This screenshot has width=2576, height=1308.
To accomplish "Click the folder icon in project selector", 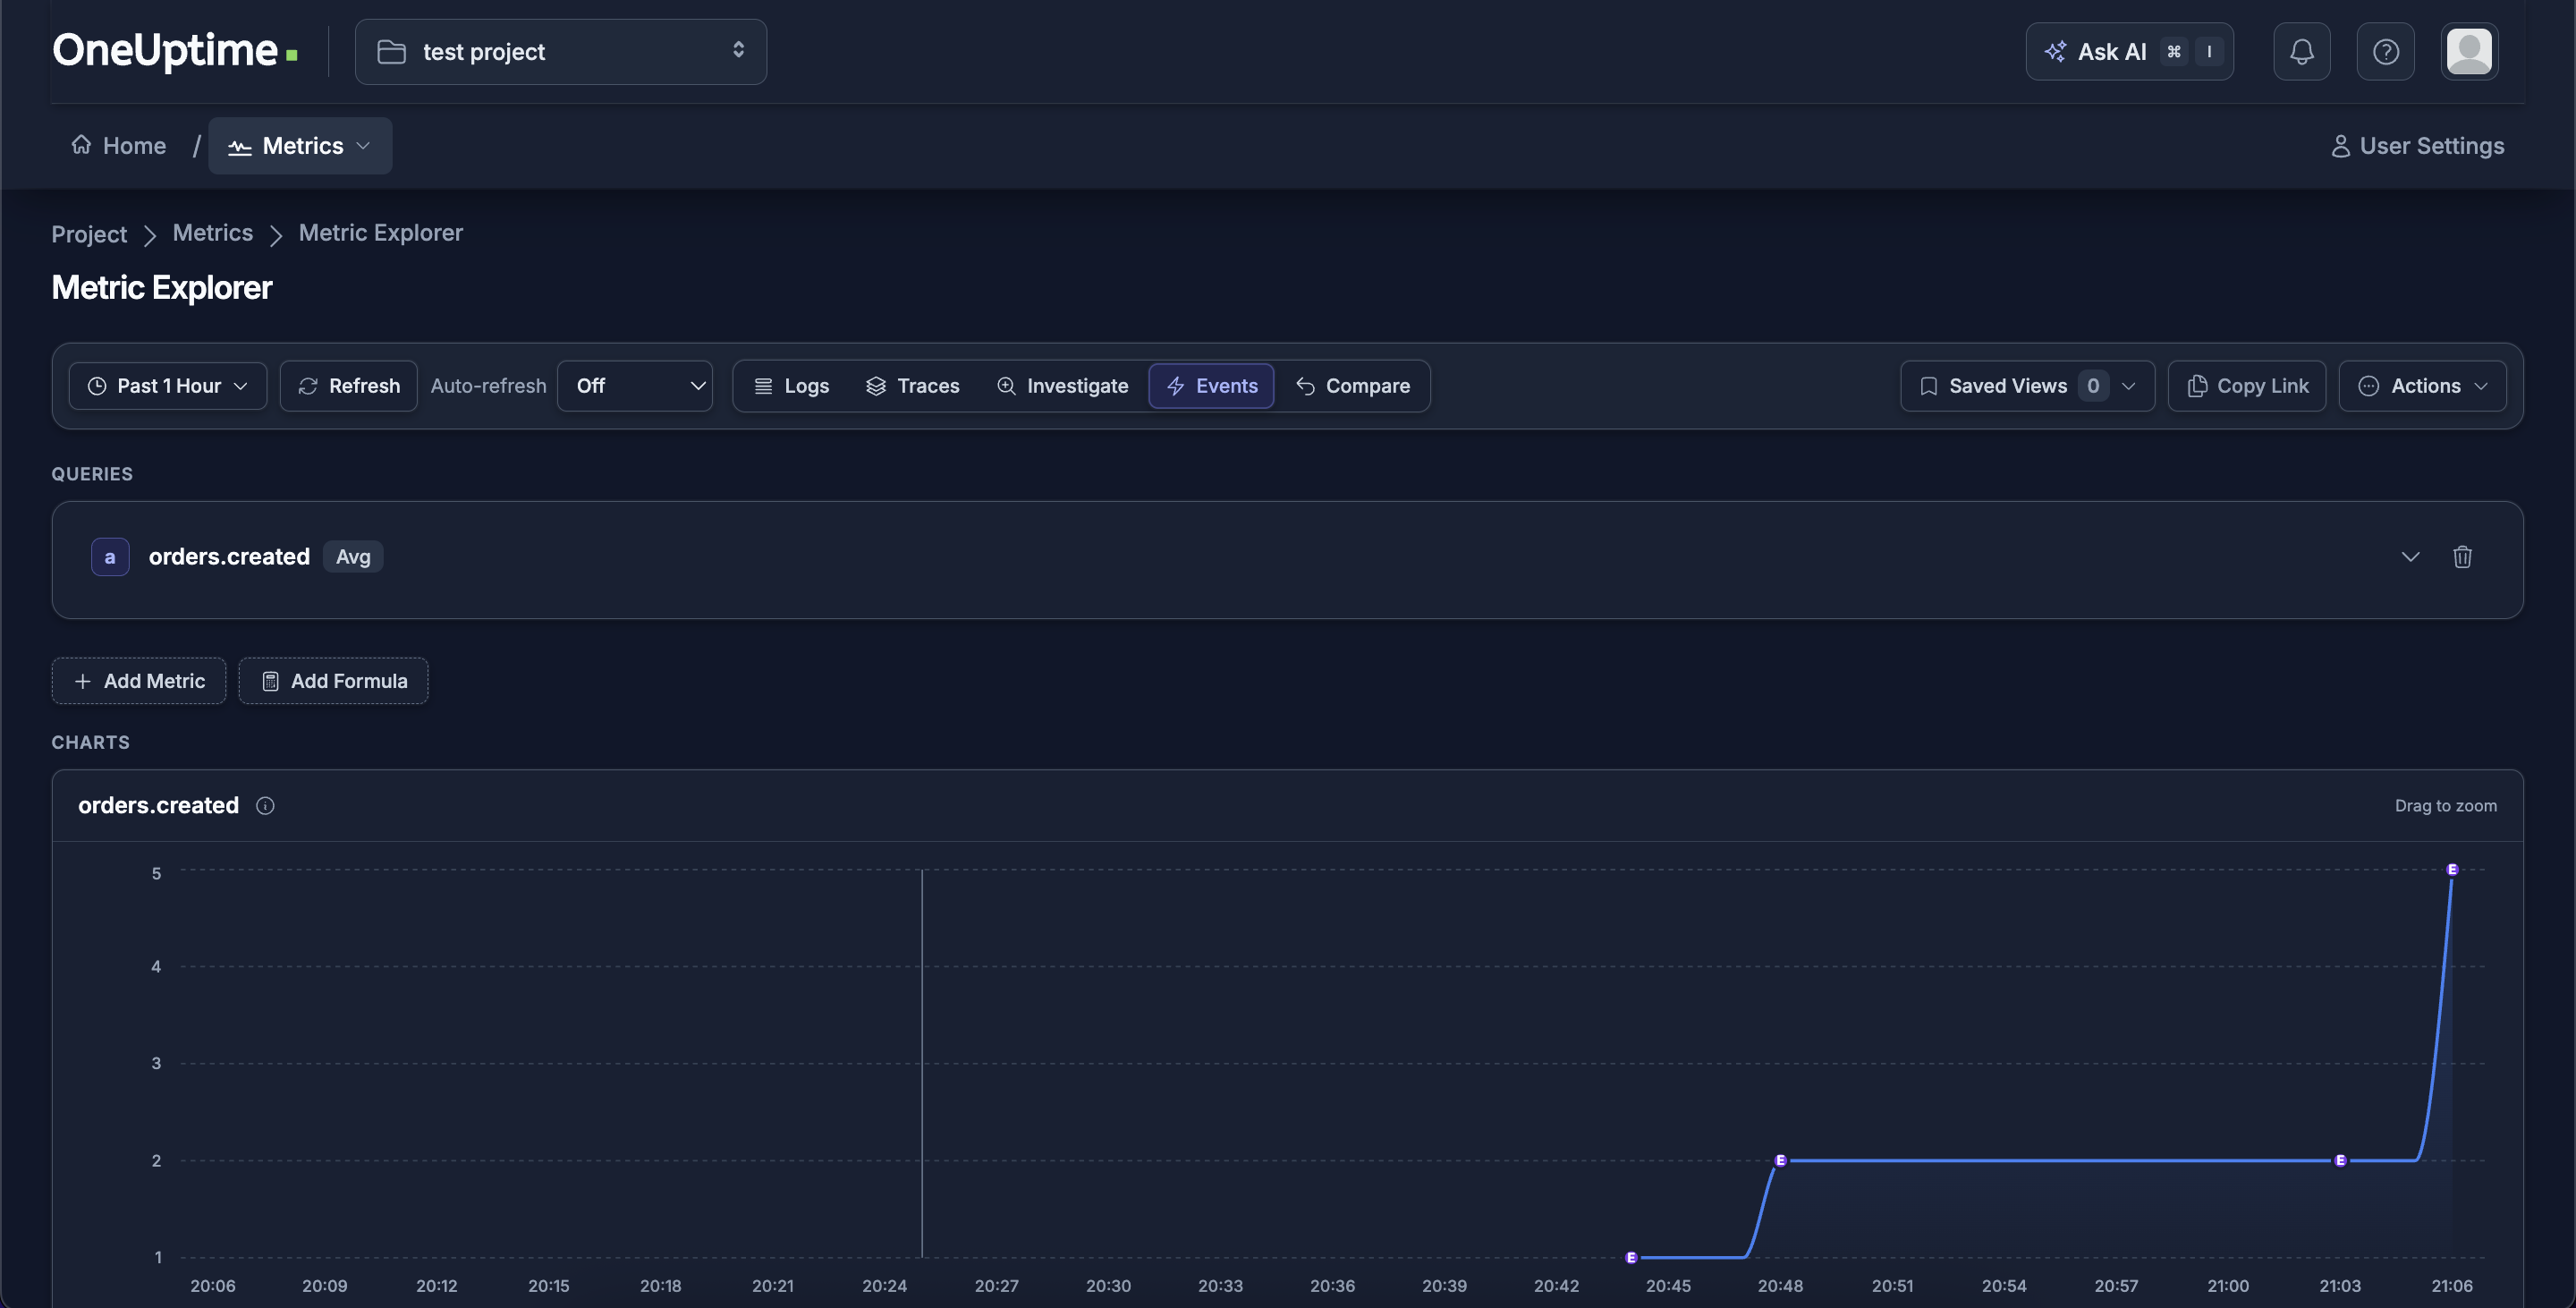I will click(391, 52).
